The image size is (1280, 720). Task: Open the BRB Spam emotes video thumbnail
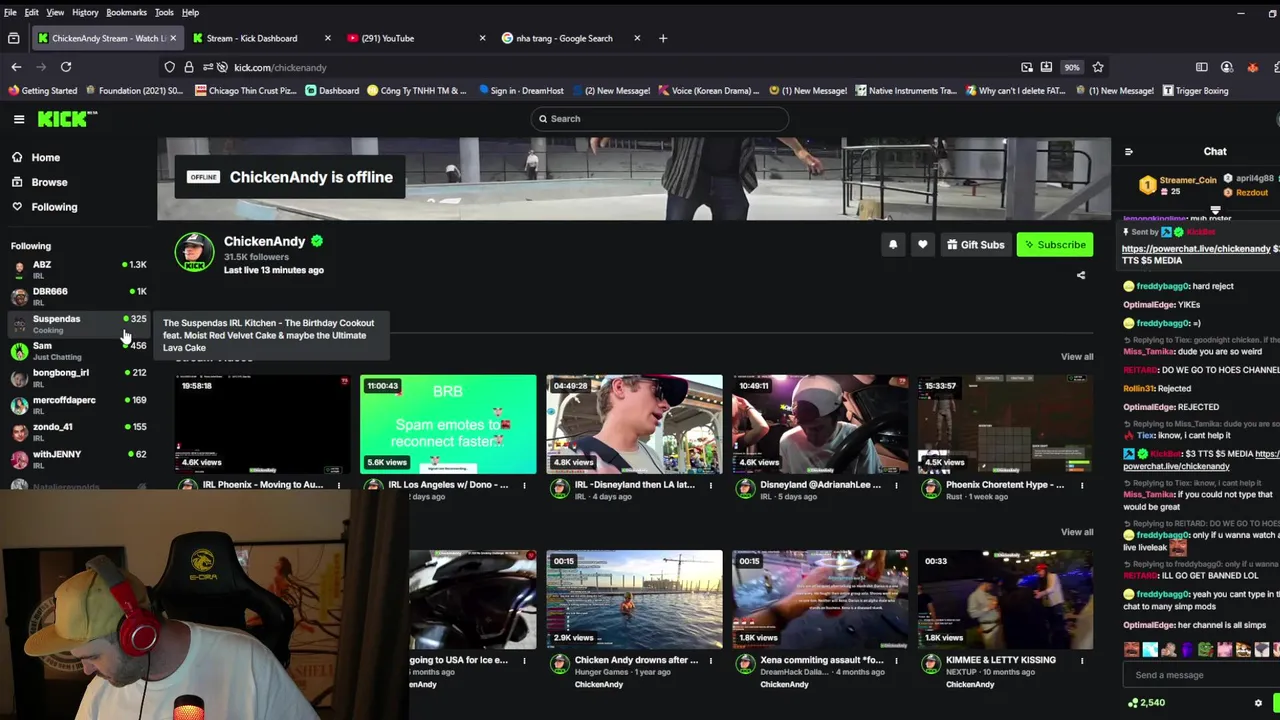[448, 424]
